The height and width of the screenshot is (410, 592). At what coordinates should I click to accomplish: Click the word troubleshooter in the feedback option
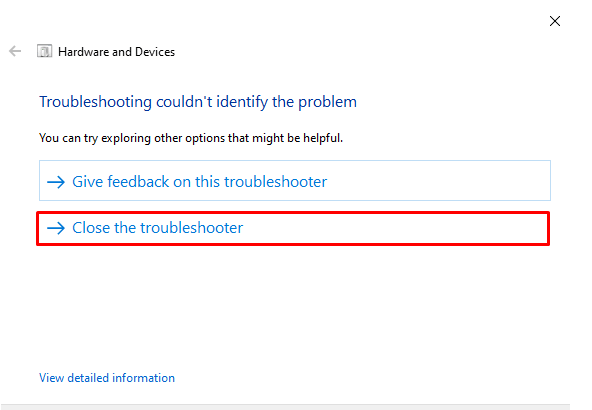tap(275, 182)
